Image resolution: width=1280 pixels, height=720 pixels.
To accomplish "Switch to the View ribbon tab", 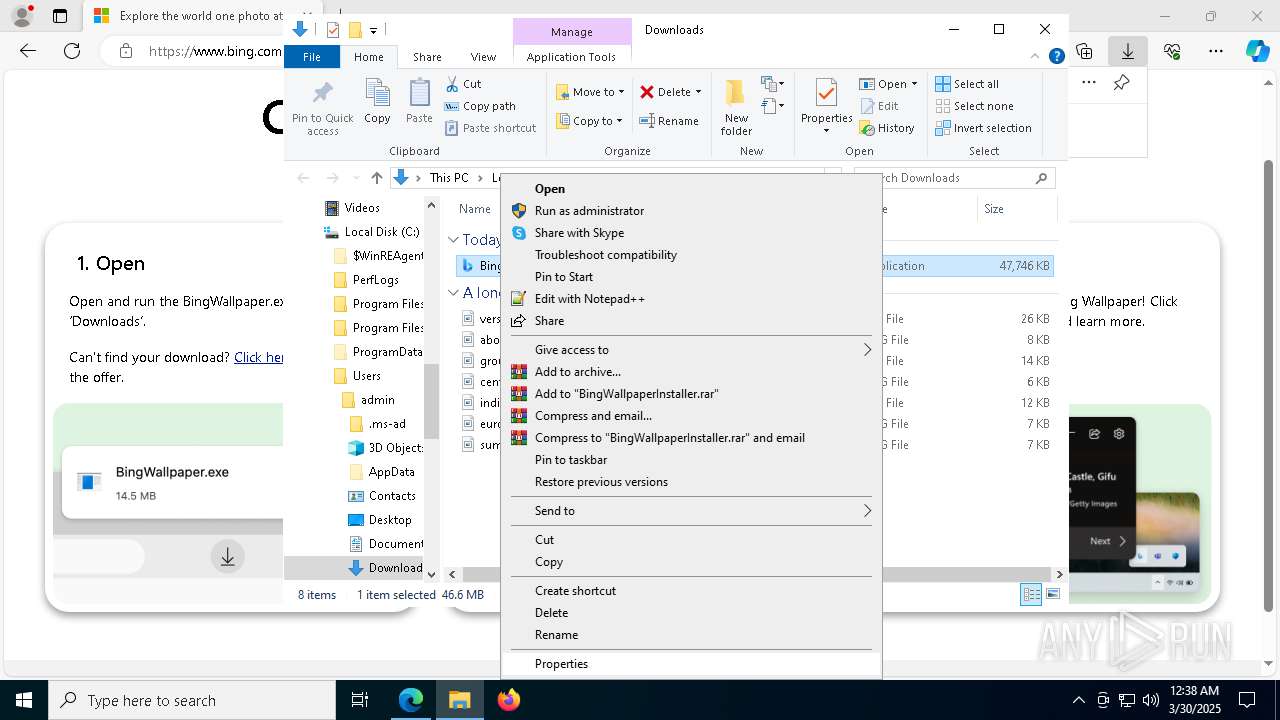I will 483,57.
